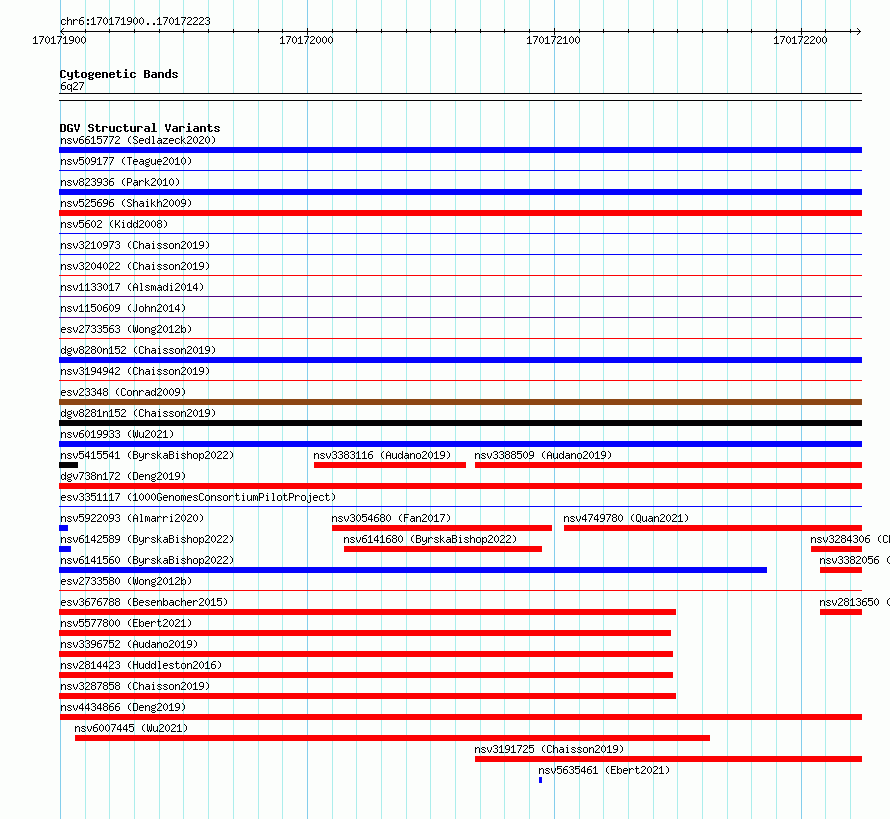The height and width of the screenshot is (819, 890).
Task: Select nsv3204022 (Chaisson2019) variant label
Action: 135,266
